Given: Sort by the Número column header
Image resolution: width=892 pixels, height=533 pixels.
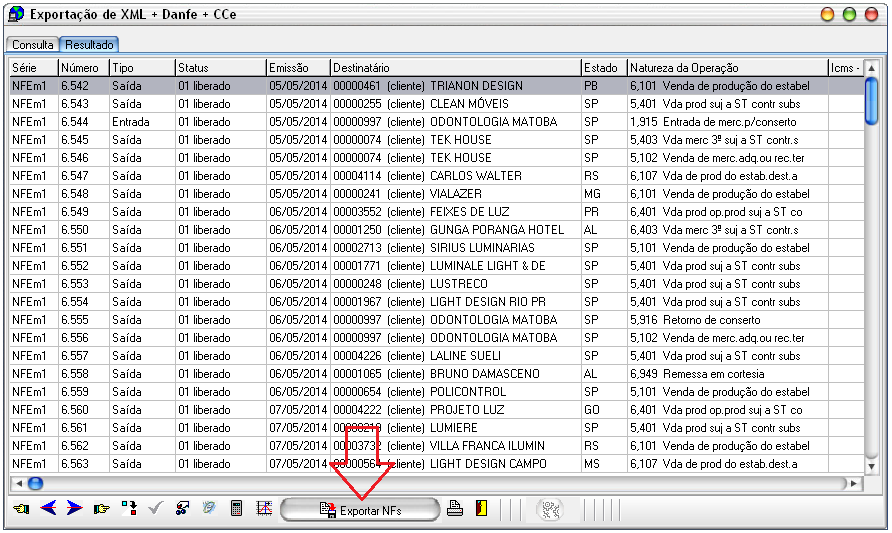Looking at the screenshot, I should pos(84,68).
